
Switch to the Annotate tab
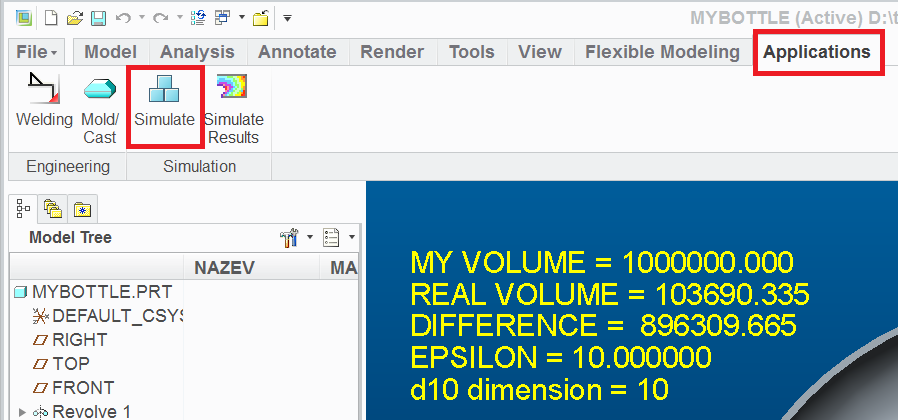point(297,52)
